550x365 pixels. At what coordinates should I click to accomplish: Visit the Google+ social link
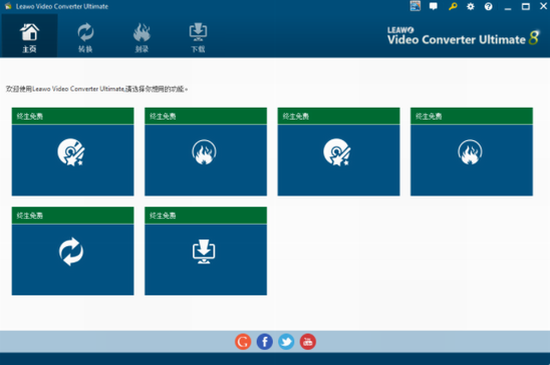tap(243, 342)
